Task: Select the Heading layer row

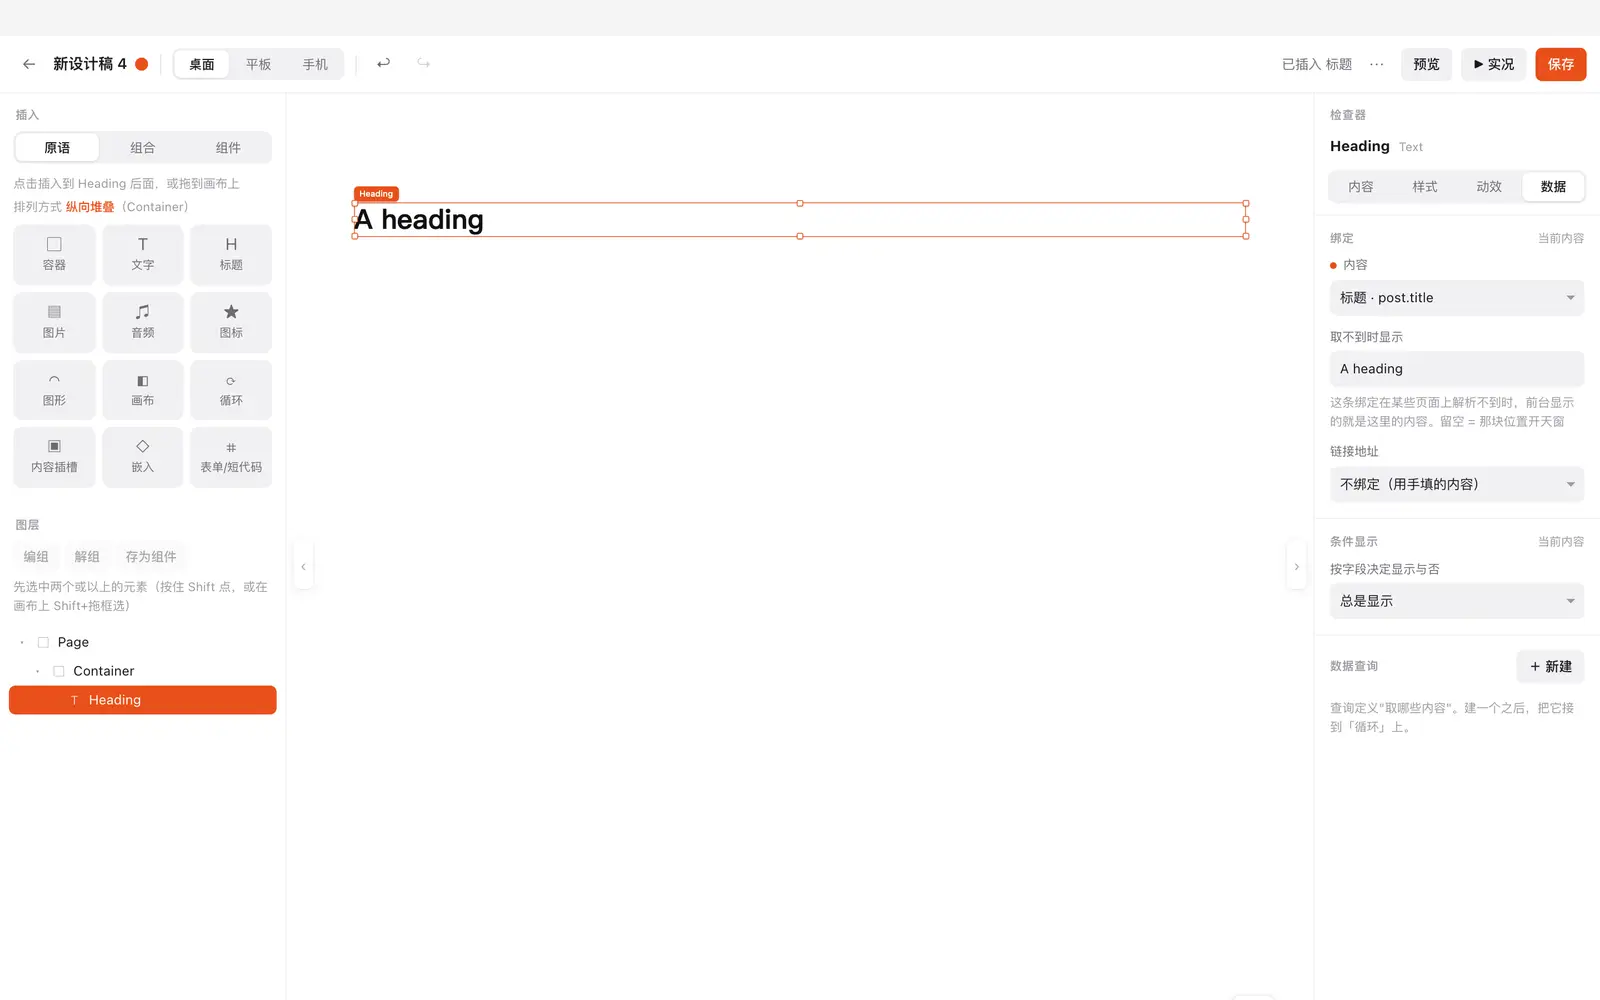Action: tap(143, 700)
